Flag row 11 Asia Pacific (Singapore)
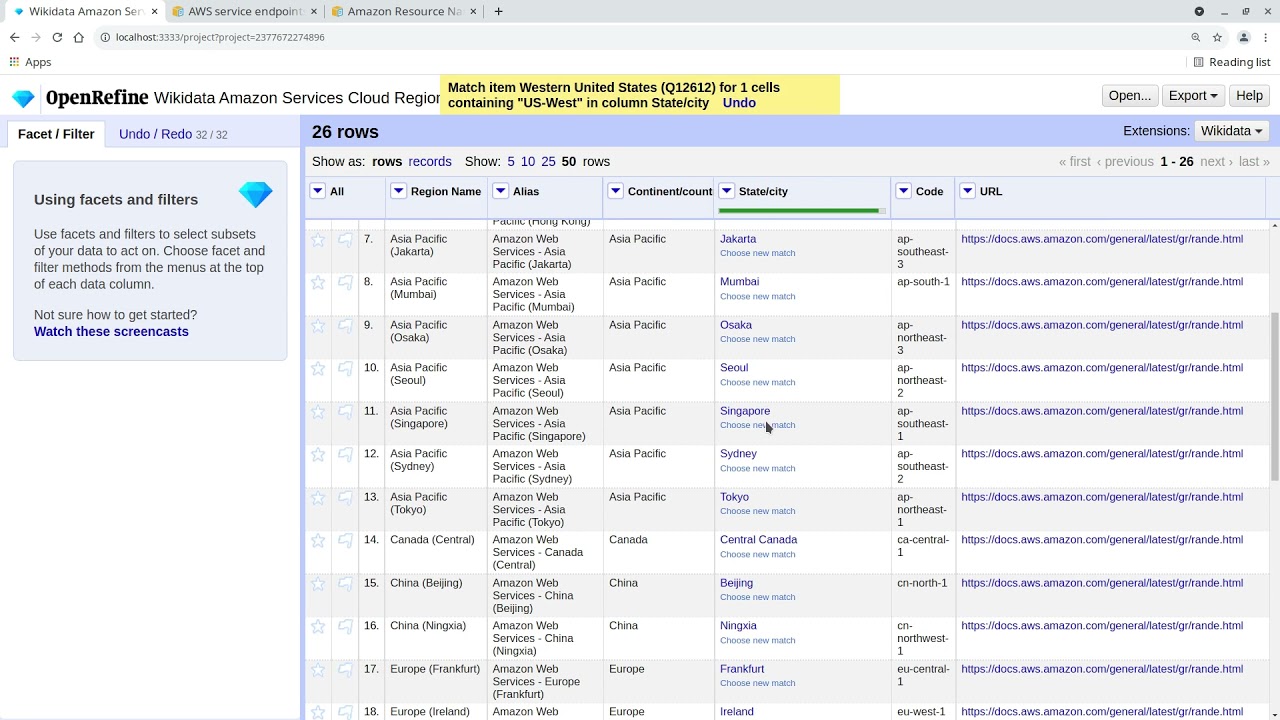The height and width of the screenshot is (720, 1280). click(345, 412)
